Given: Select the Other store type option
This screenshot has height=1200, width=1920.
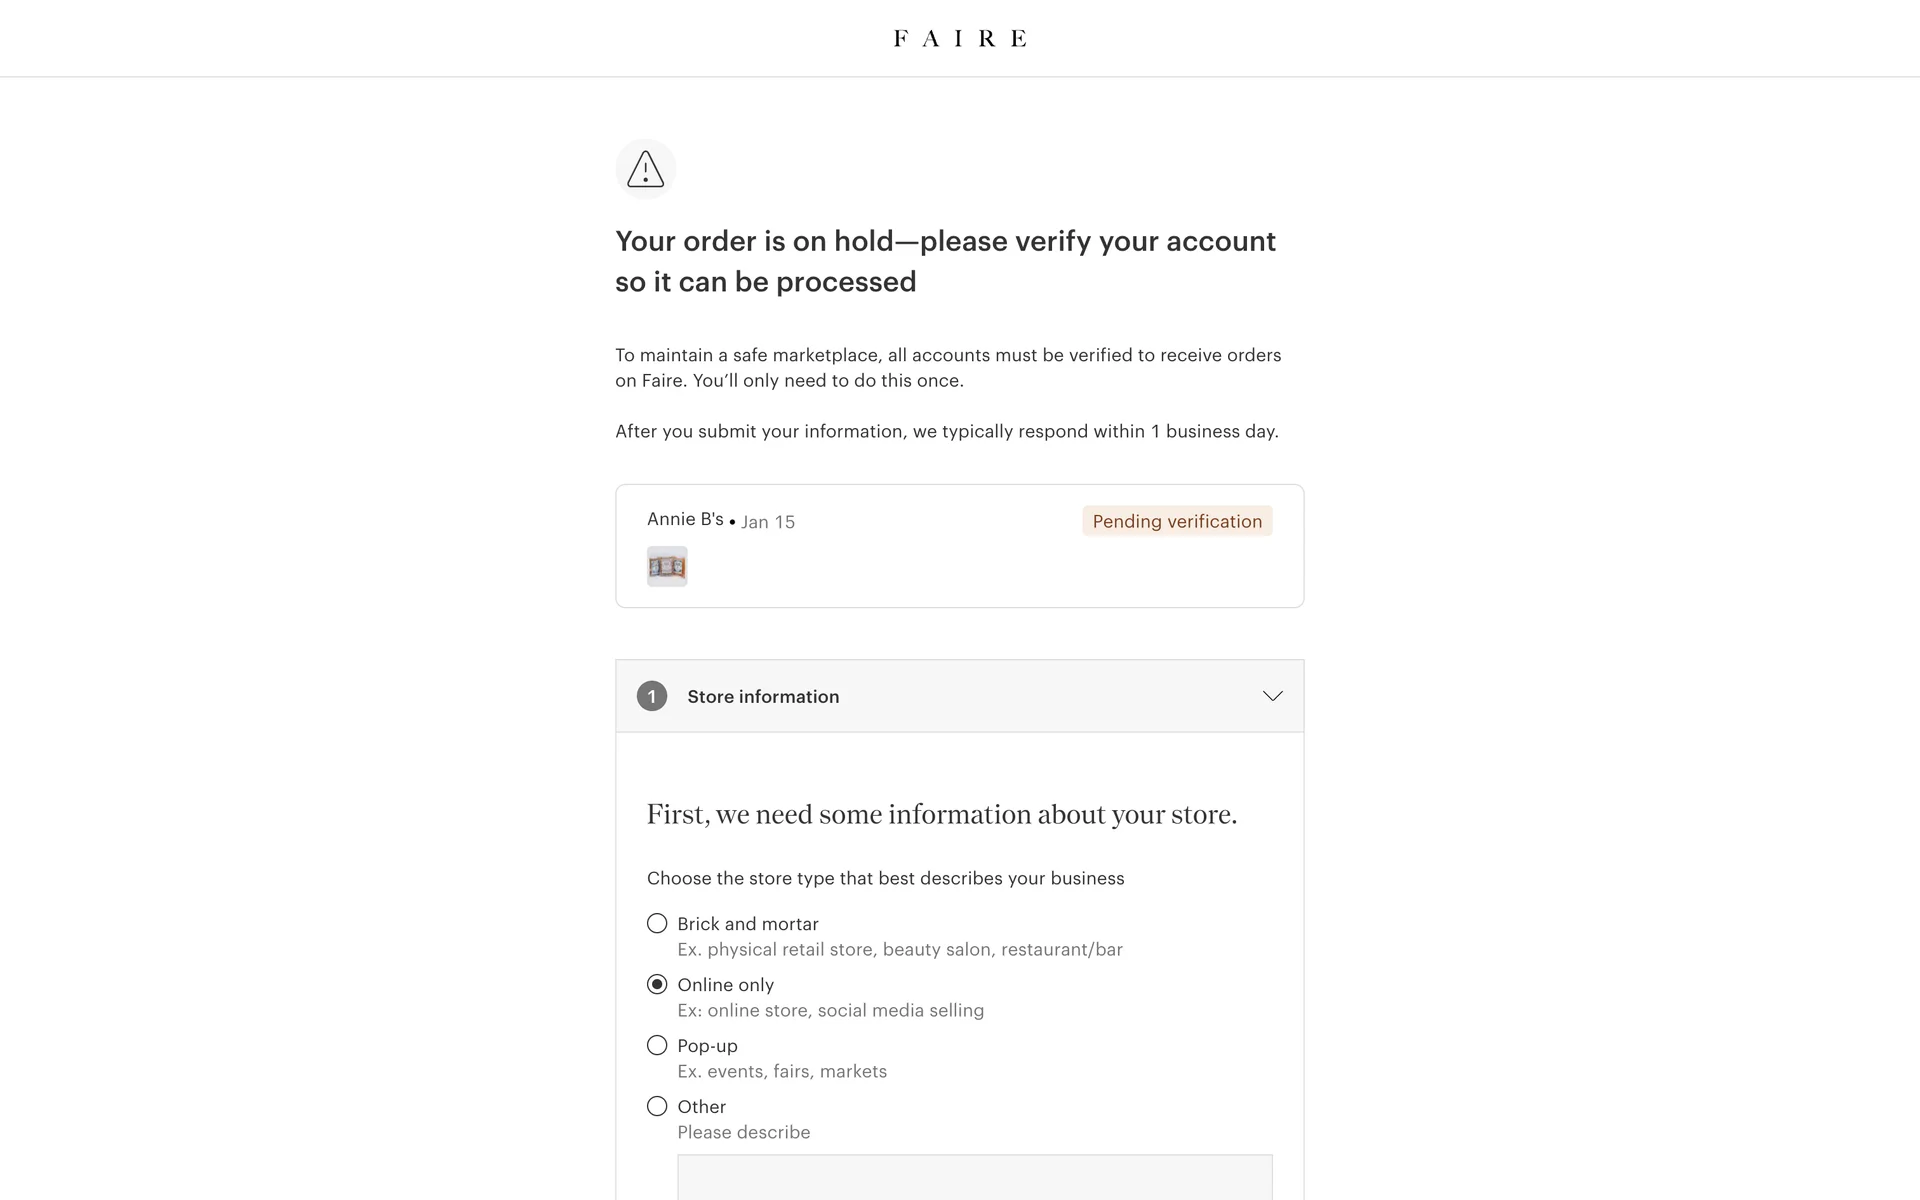Looking at the screenshot, I should point(657,1107).
